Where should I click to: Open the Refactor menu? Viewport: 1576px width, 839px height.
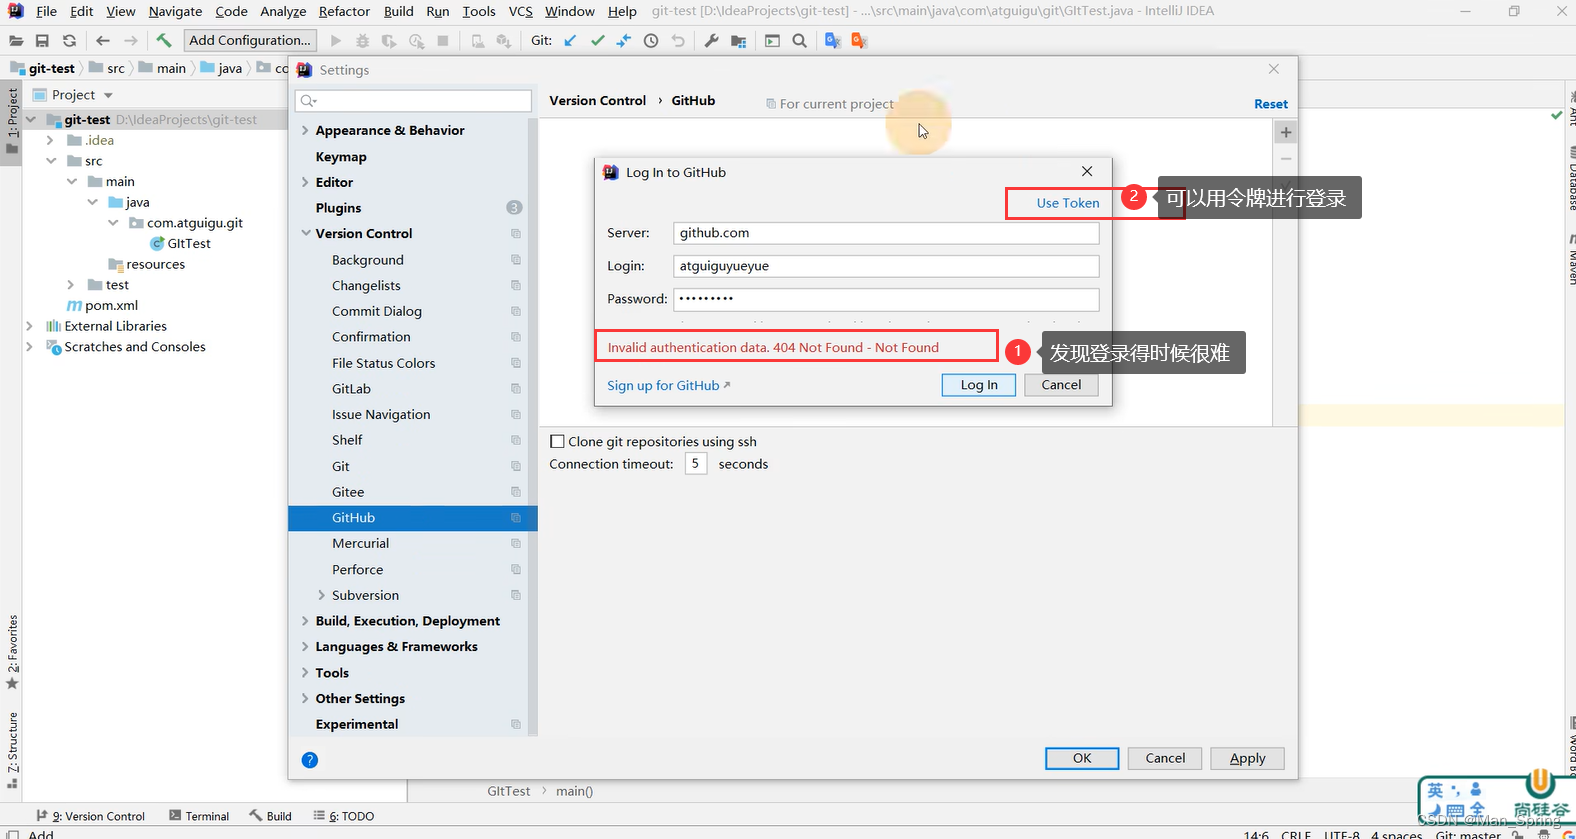pyautogui.click(x=344, y=11)
